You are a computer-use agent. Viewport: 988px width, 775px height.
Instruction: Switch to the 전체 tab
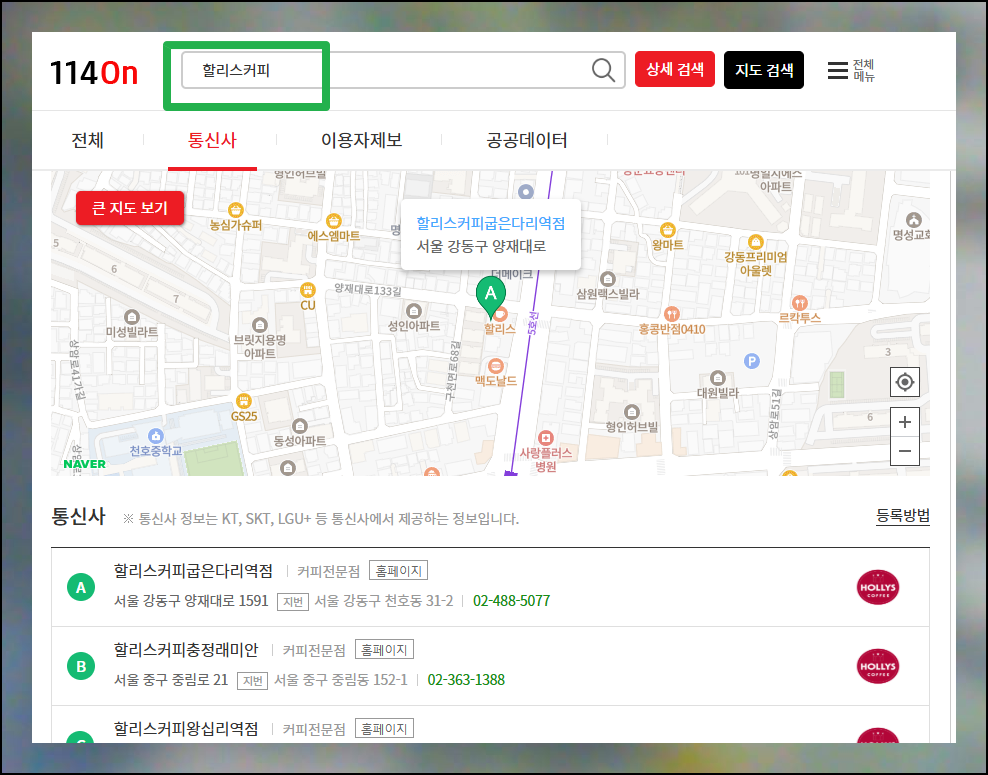[x=88, y=140]
